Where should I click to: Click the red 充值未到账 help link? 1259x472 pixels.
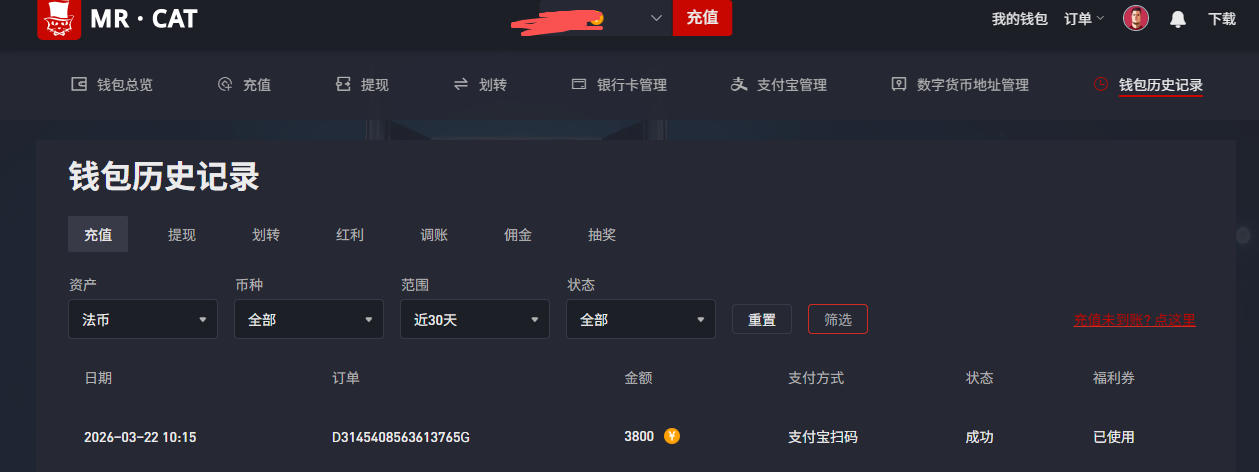click(1135, 320)
